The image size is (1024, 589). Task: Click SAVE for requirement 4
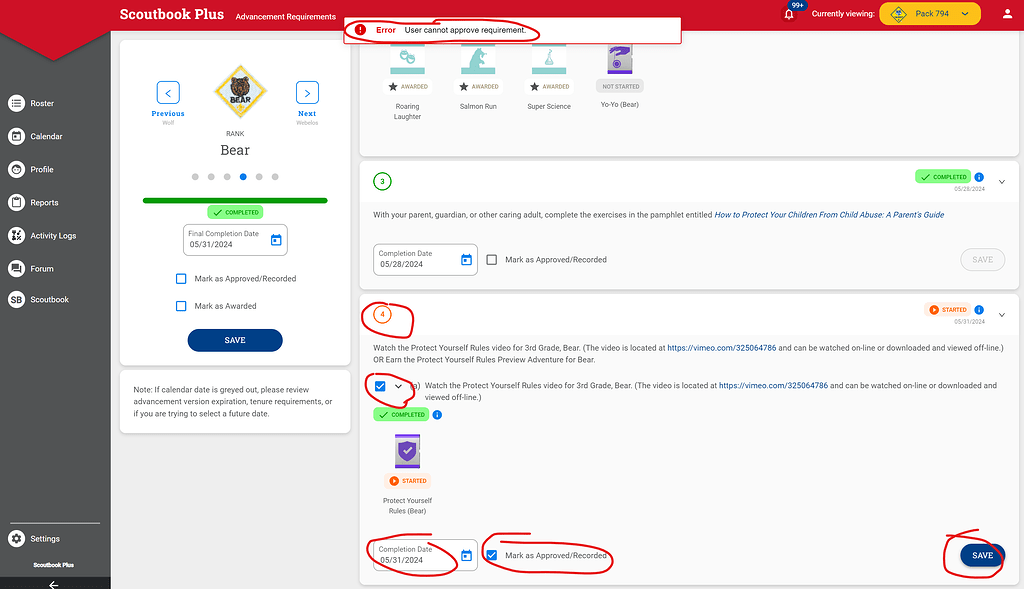click(x=981, y=555)
